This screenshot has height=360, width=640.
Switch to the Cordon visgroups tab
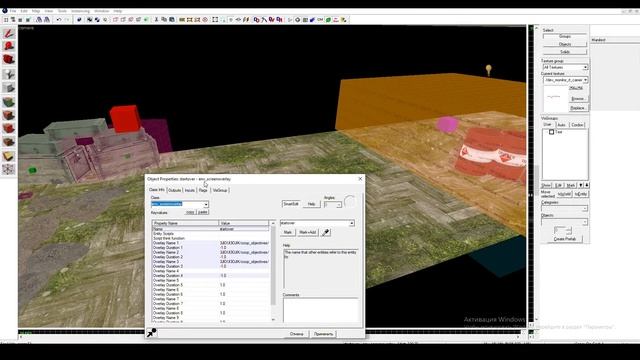coord(577,124)
